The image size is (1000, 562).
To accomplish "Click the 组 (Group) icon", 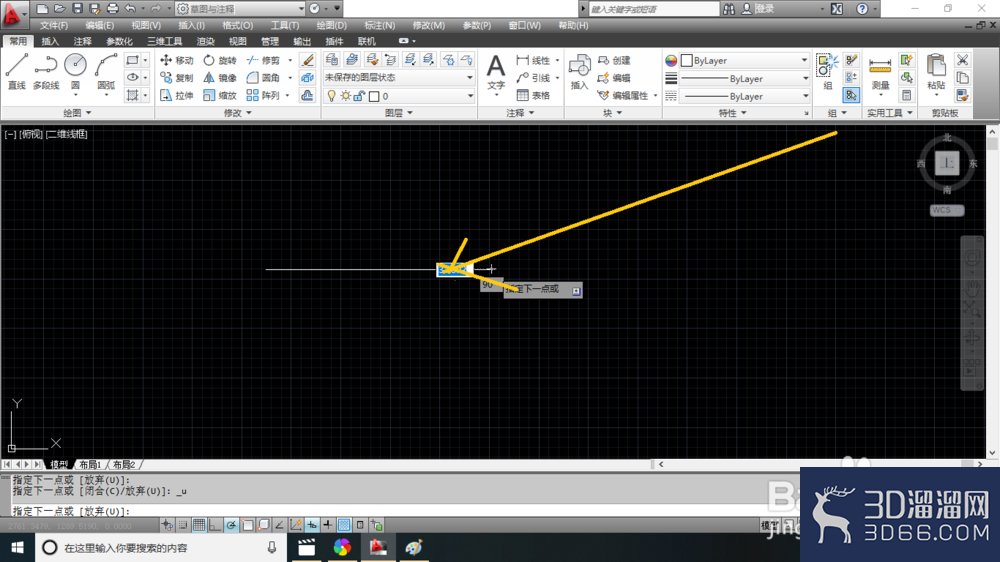I will 827,71.
